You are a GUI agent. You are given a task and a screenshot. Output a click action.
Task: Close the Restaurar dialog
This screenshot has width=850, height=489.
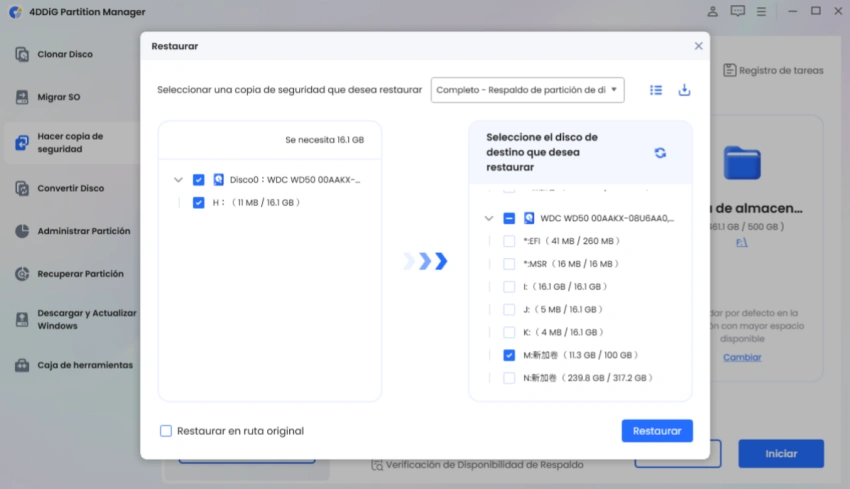698,46
